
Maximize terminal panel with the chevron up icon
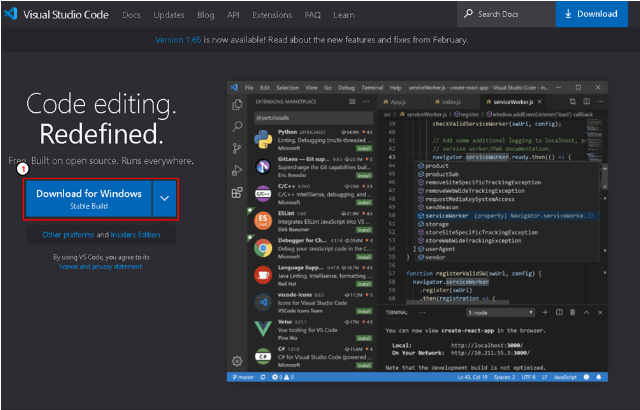click(x=587, y=312)
